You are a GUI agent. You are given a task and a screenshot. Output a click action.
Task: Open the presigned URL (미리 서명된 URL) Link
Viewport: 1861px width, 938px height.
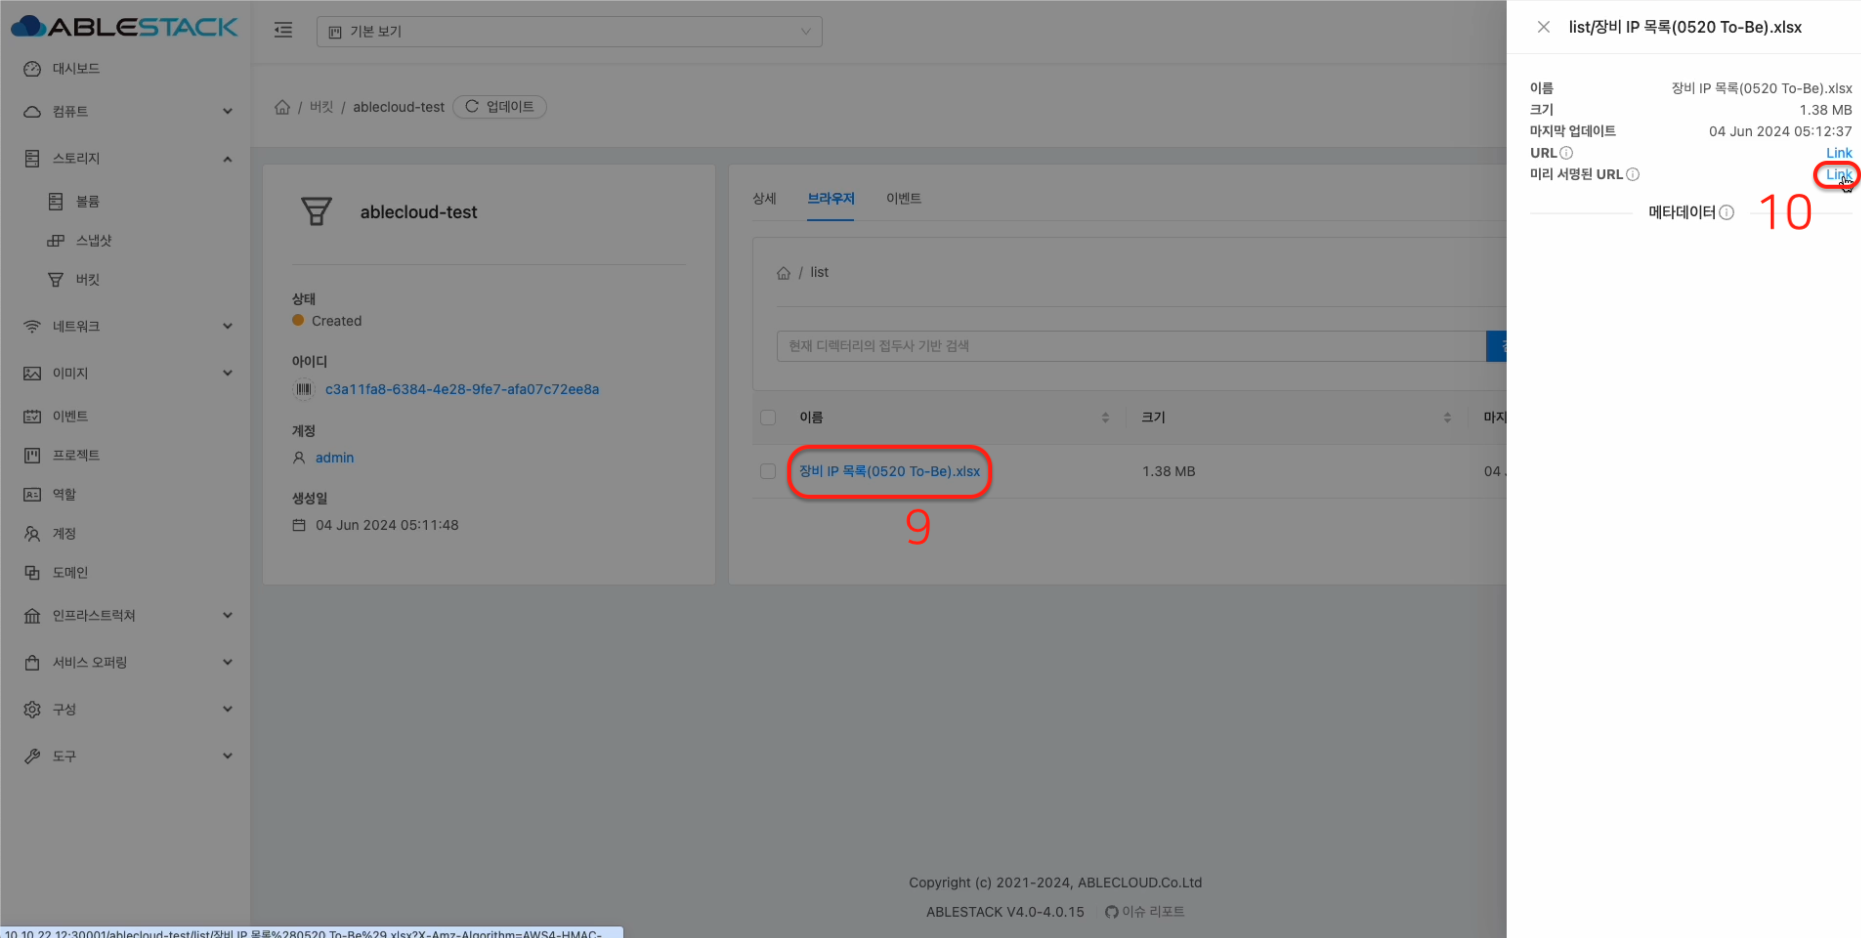(1838, 175)
